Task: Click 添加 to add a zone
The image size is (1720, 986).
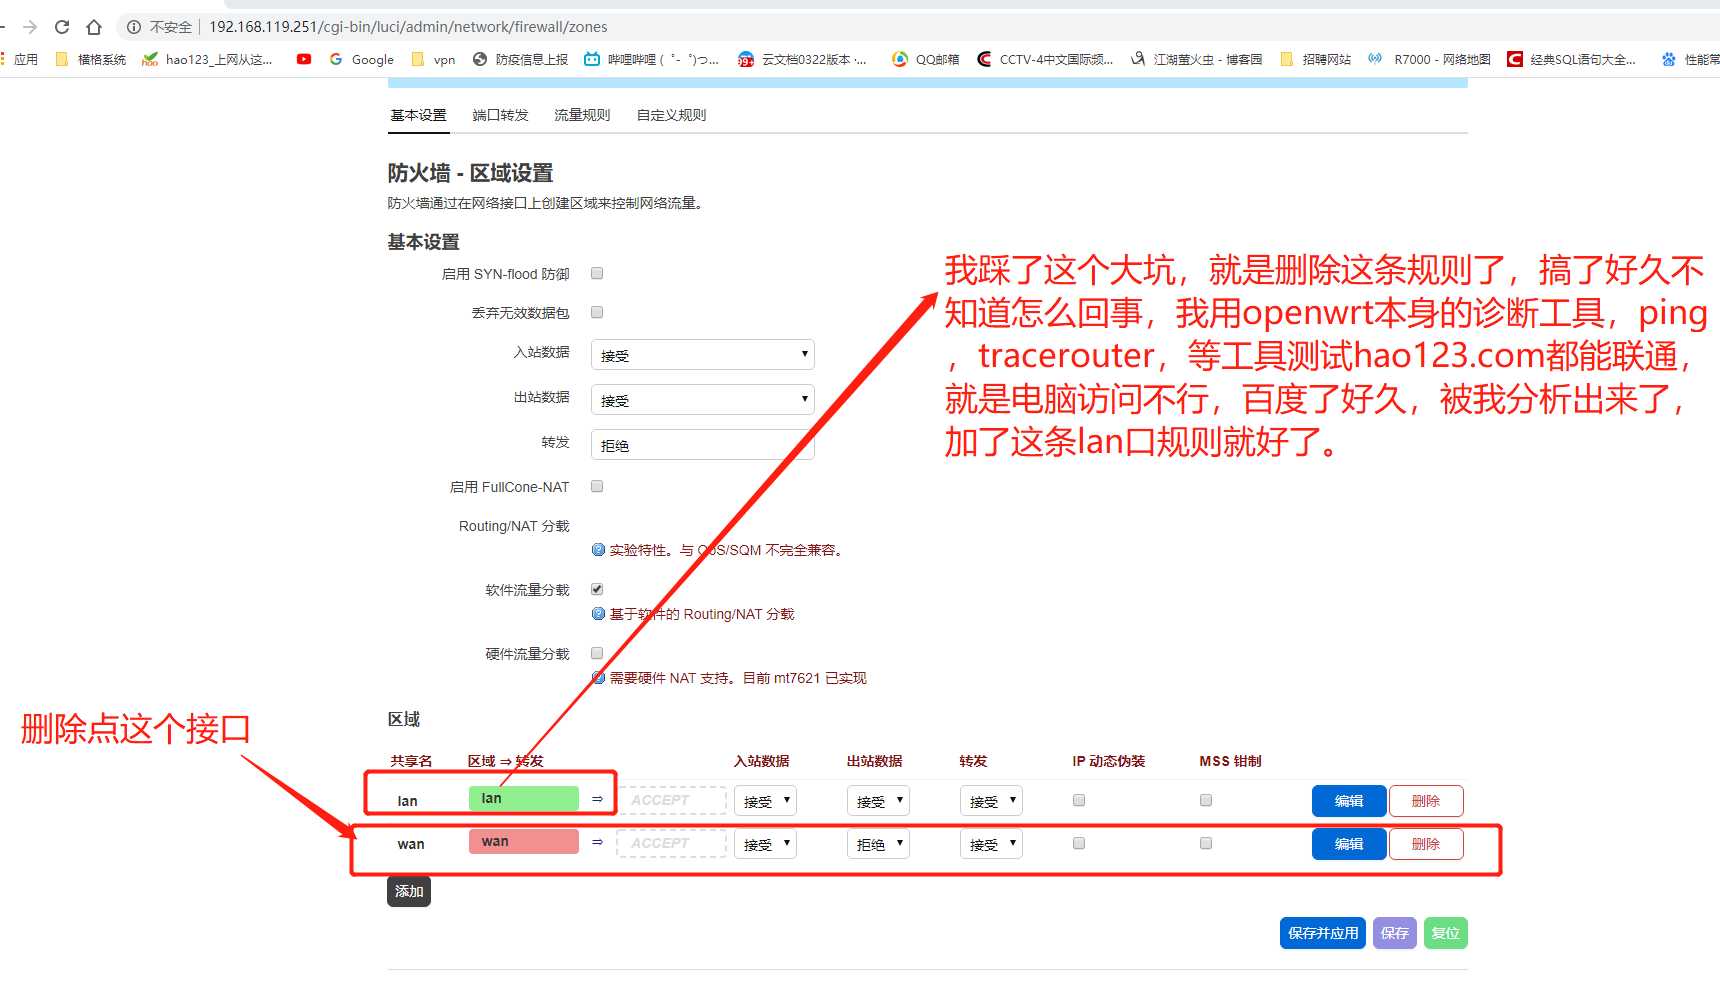Action: pyautogui.click(x=409, y=891)
